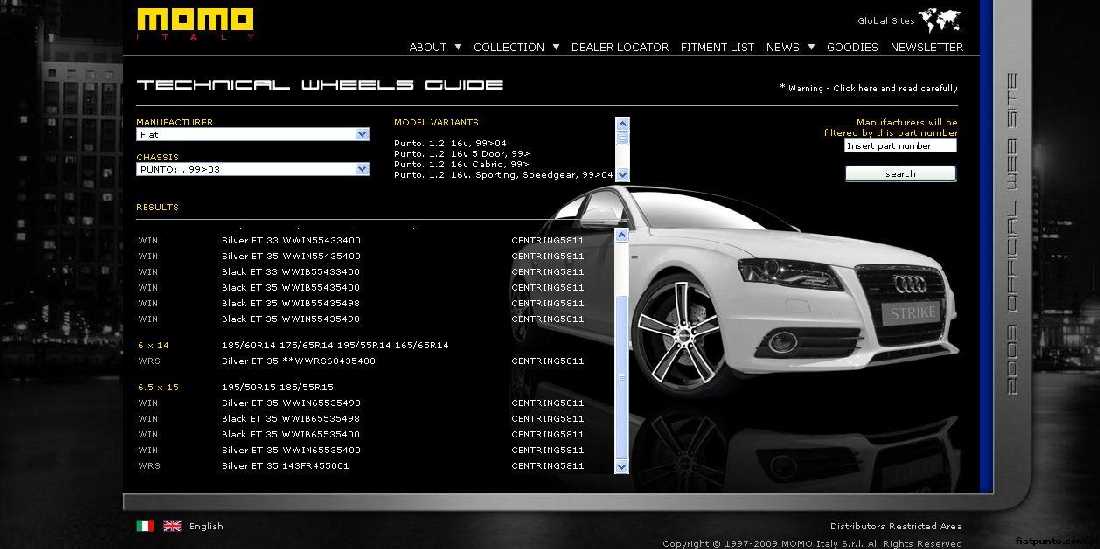The width and height of the screenshot is (1100, 549).
Task: Expand the ABOUT dropdown arrow
Action: (x=458, y=47)
